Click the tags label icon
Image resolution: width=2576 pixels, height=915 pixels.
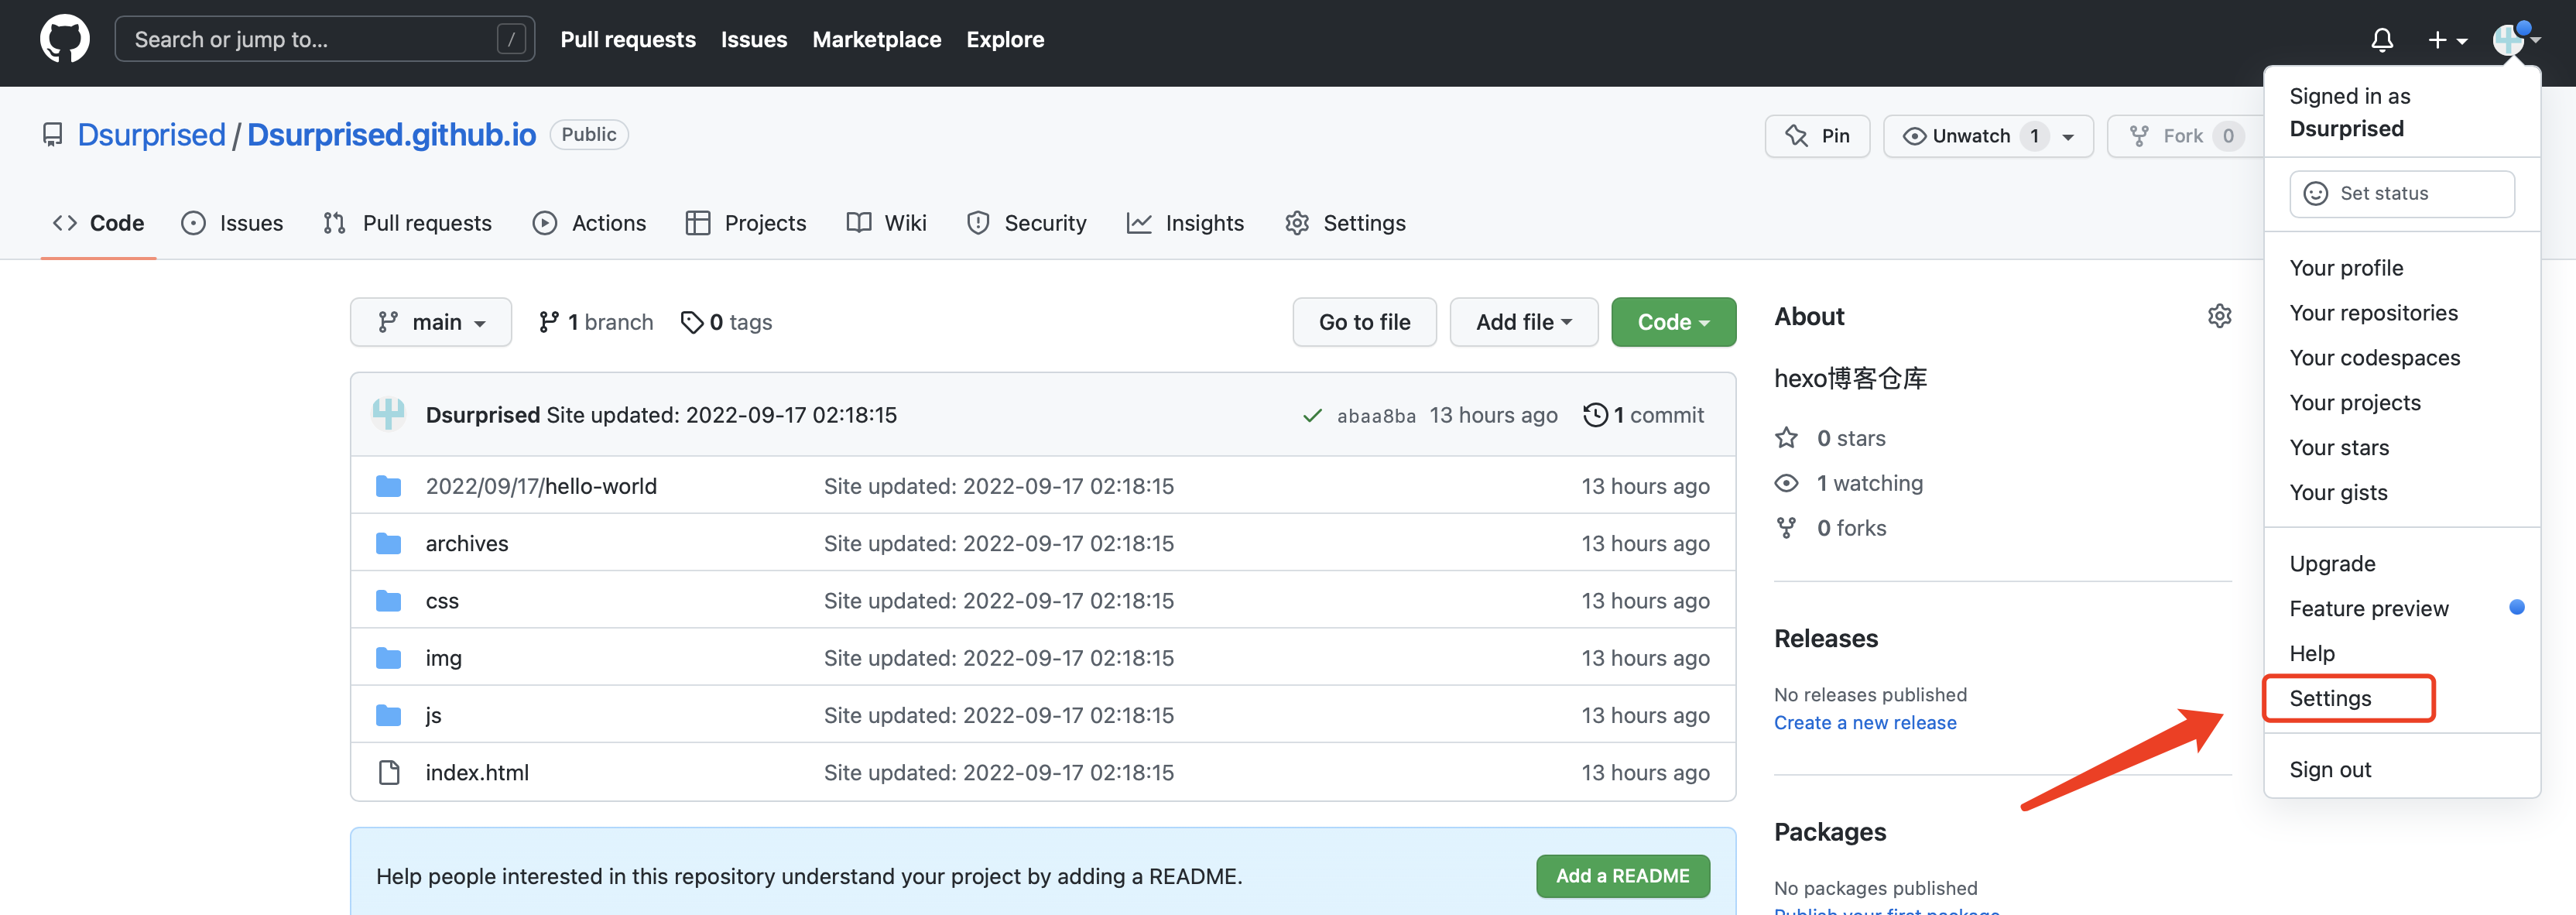coord(691,322)
